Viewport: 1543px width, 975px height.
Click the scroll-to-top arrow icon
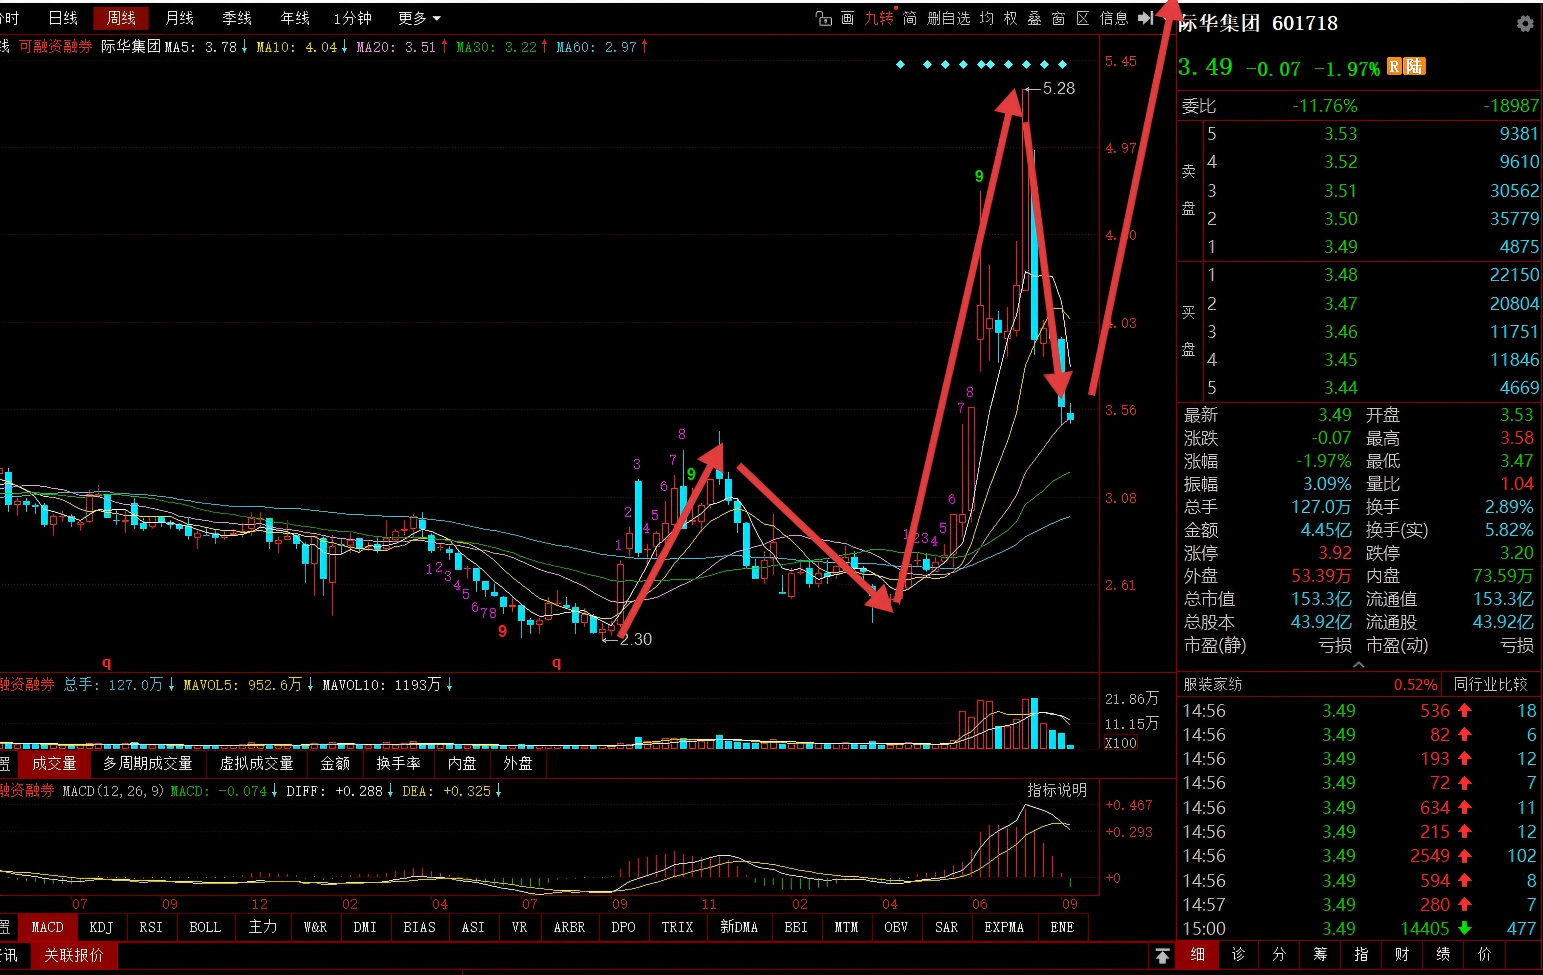pyautogui.click(x=1162, y=955)
